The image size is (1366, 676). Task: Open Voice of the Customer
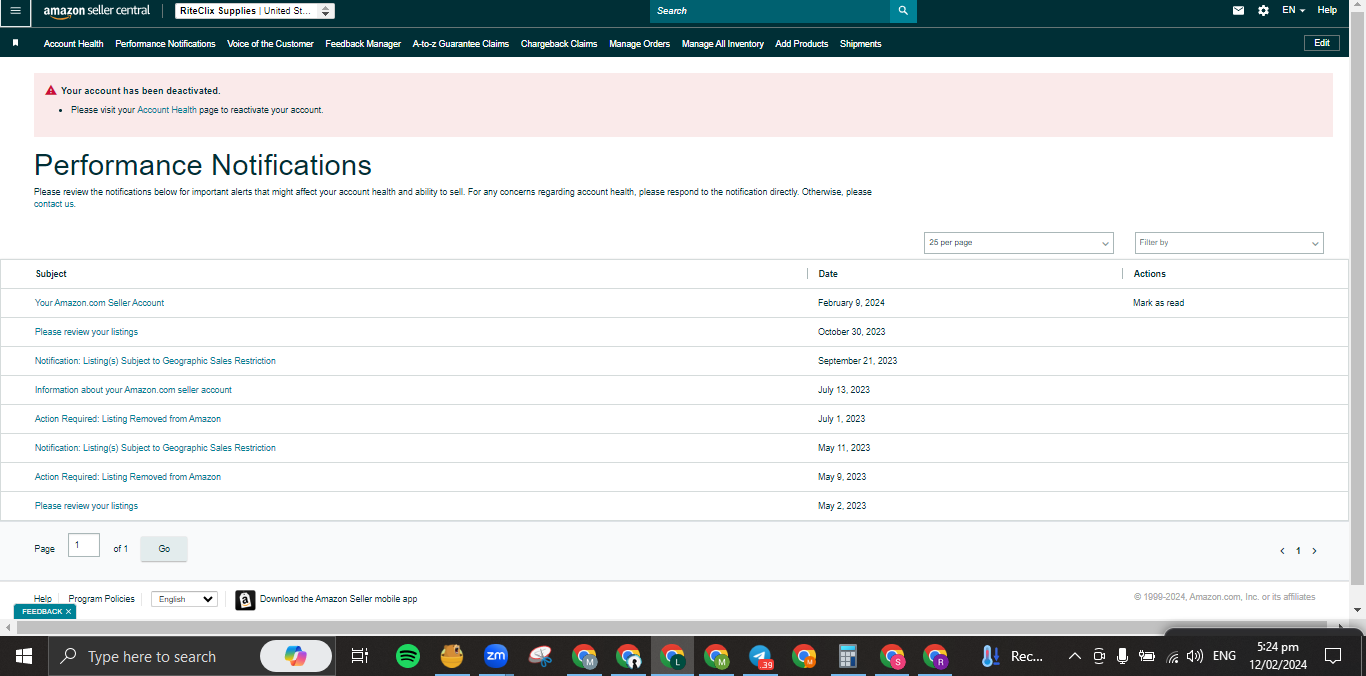(270, 44)
